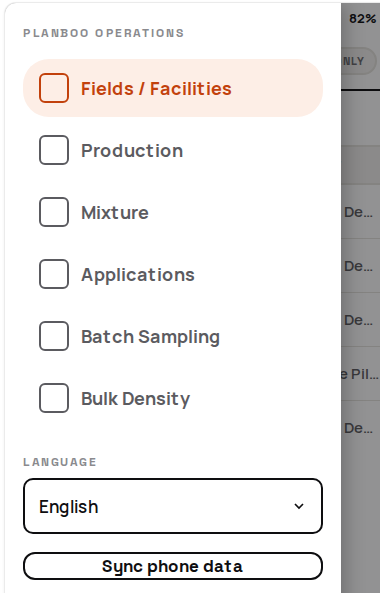
Task: Select the Mixture menu entry
Action: coord(173,212)
